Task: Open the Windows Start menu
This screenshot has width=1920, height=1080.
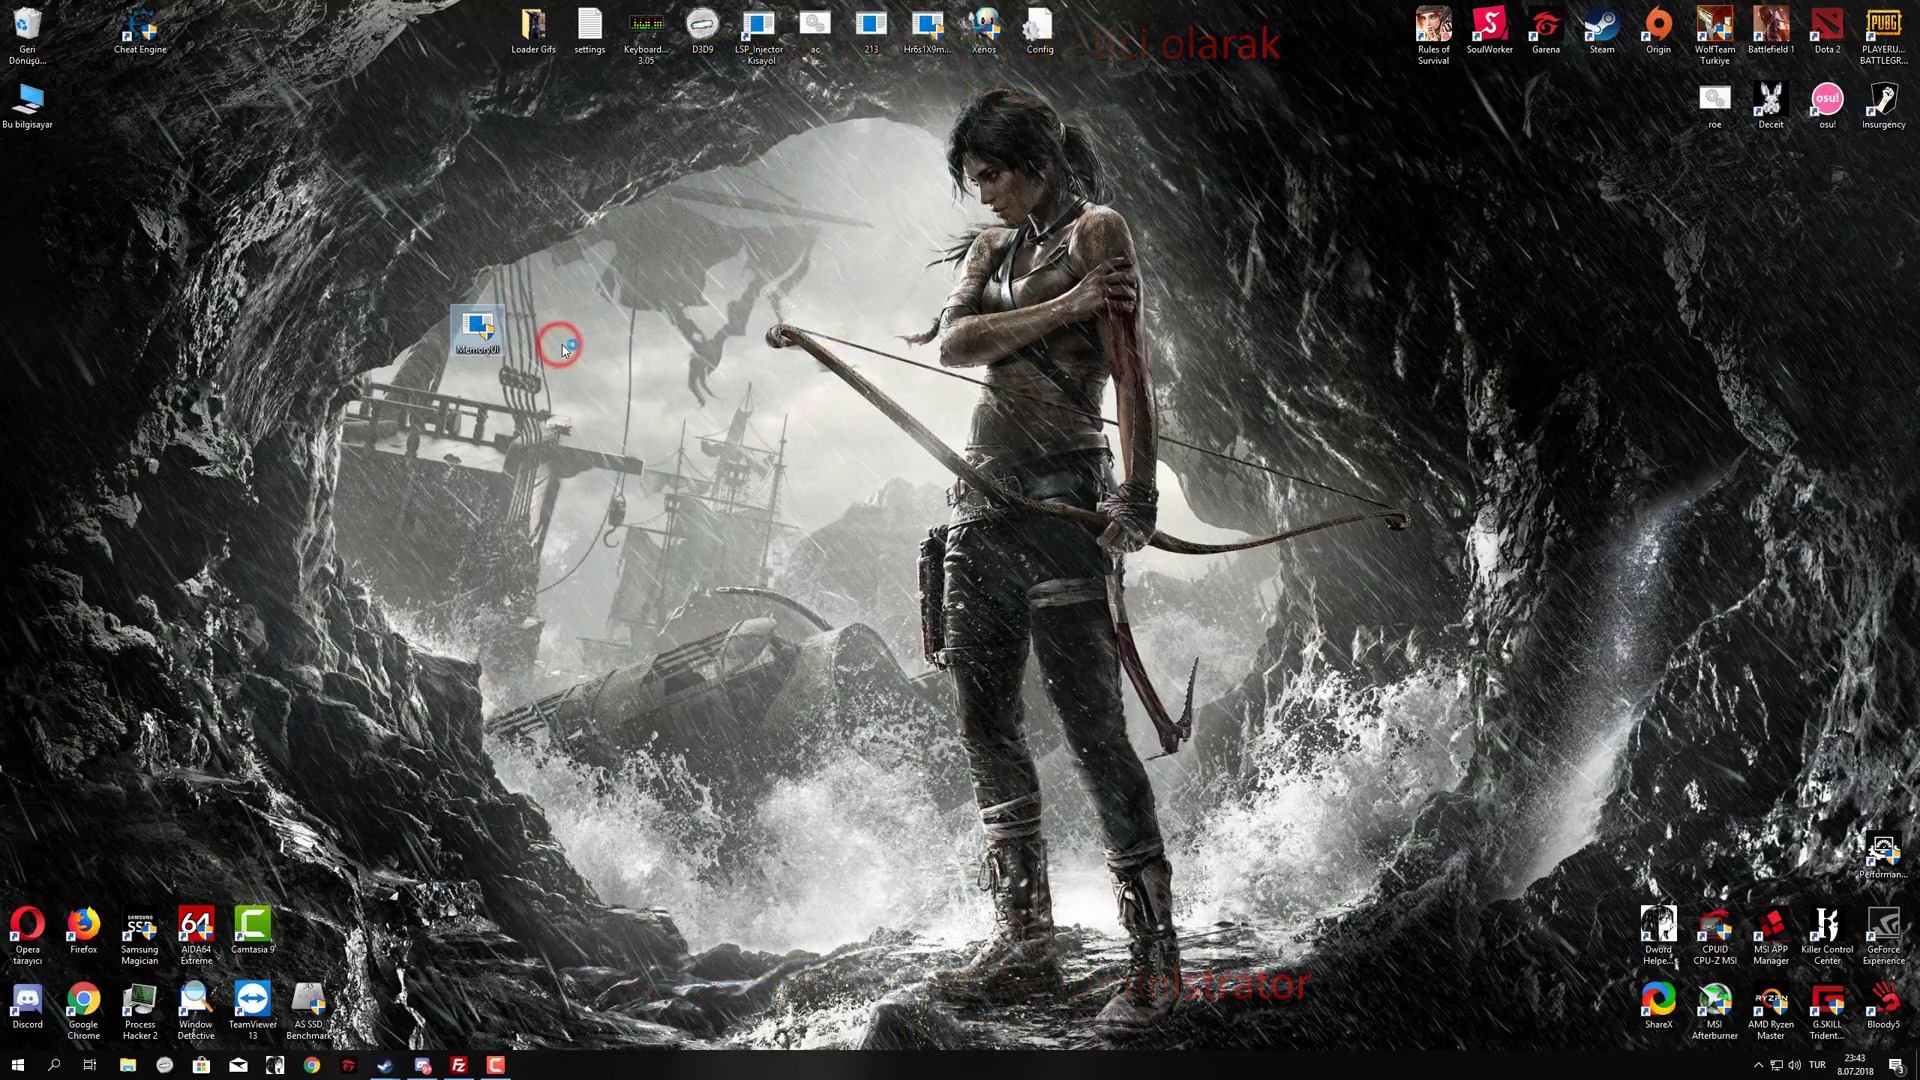Action: click(x=18, y=1065)
